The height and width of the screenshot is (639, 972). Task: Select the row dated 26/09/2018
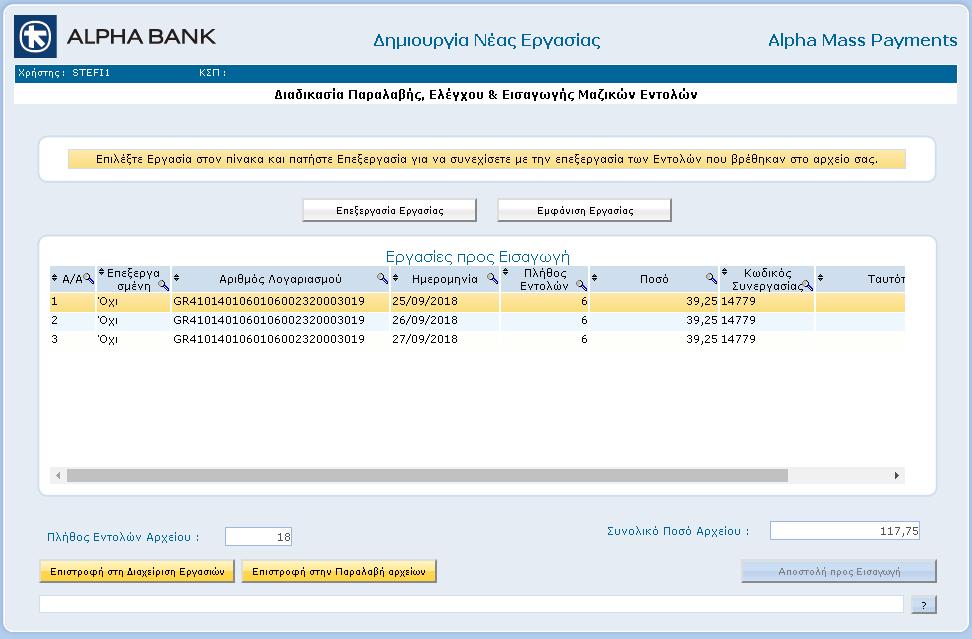tap(477, 320)
